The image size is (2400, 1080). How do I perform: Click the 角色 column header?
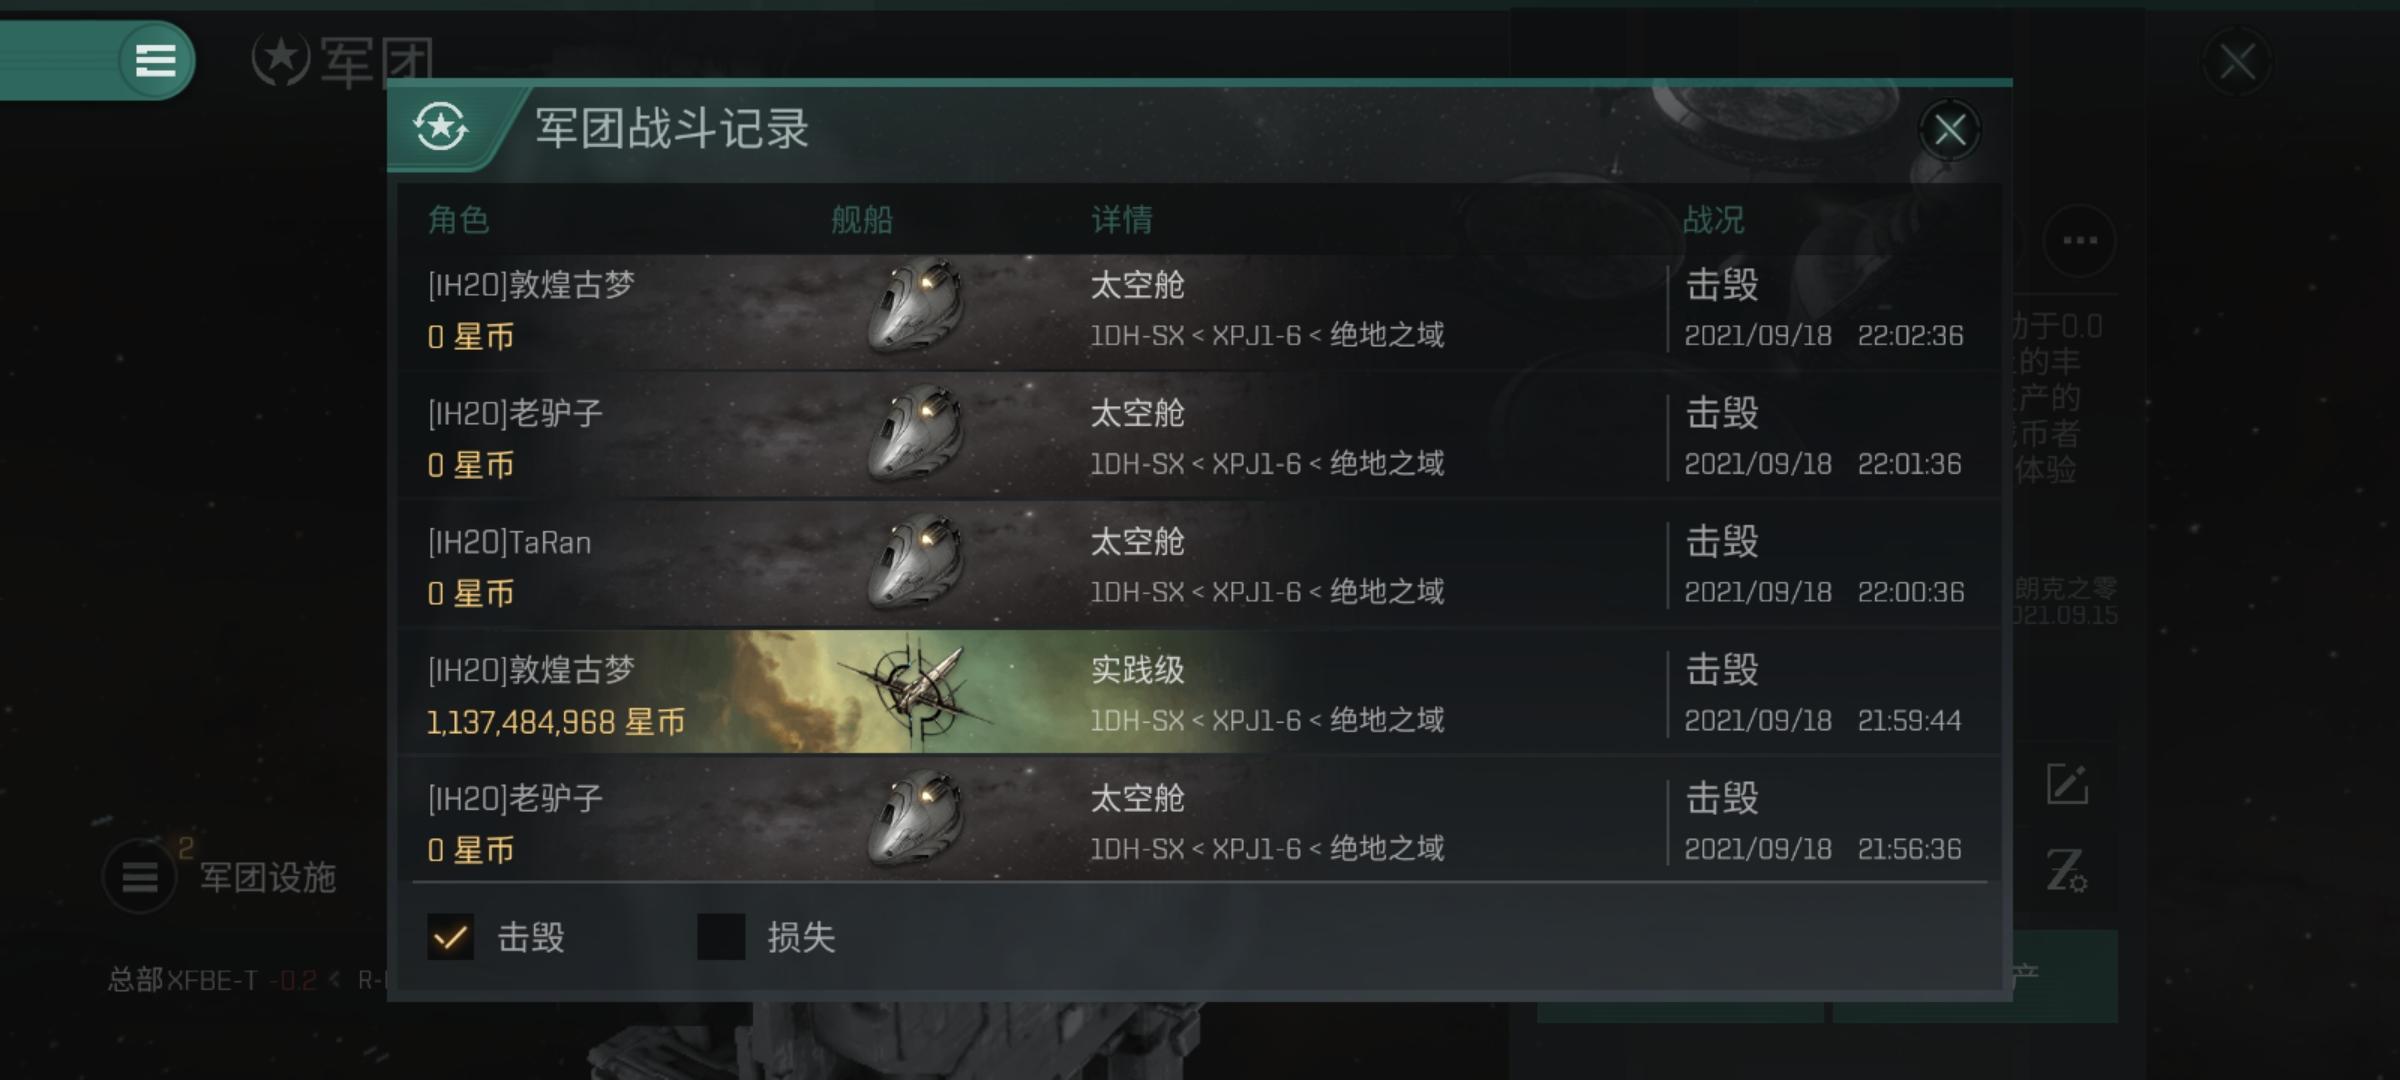pyautogui.click(x=458, y=219)
